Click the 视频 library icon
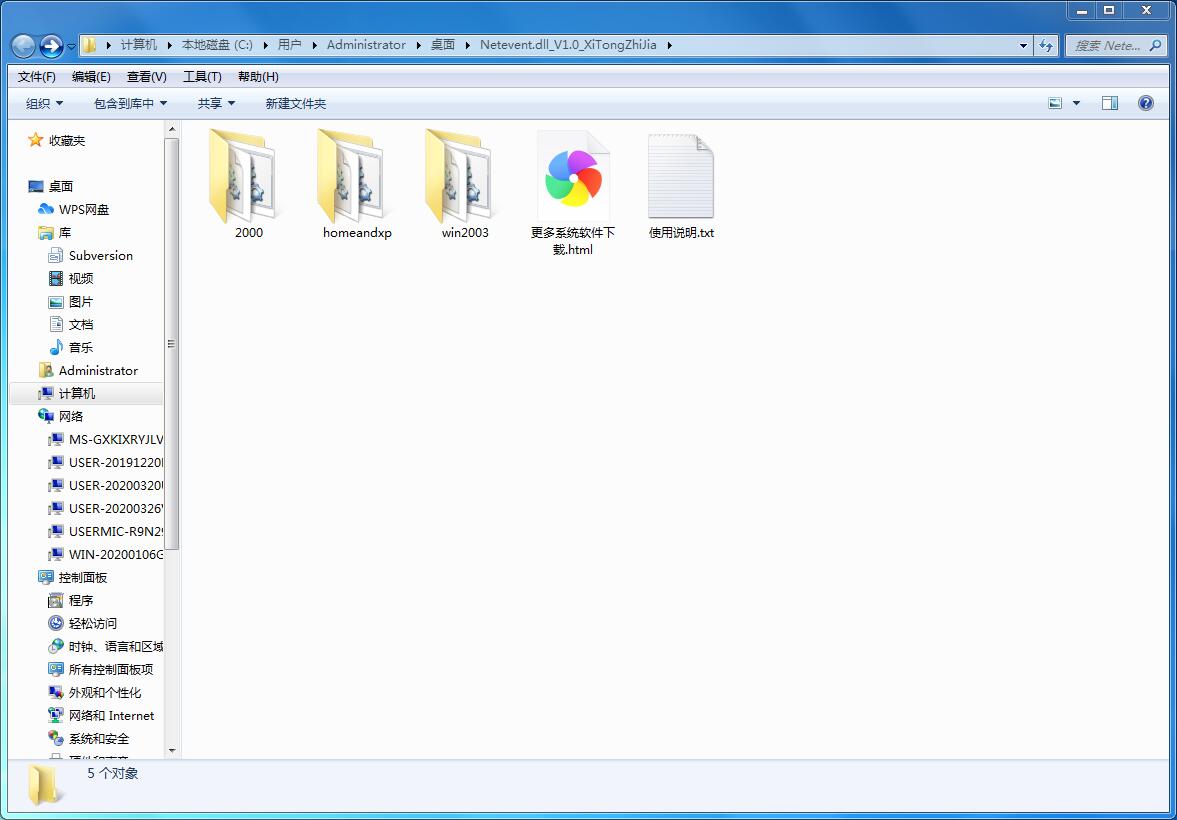 pos(56,279)
